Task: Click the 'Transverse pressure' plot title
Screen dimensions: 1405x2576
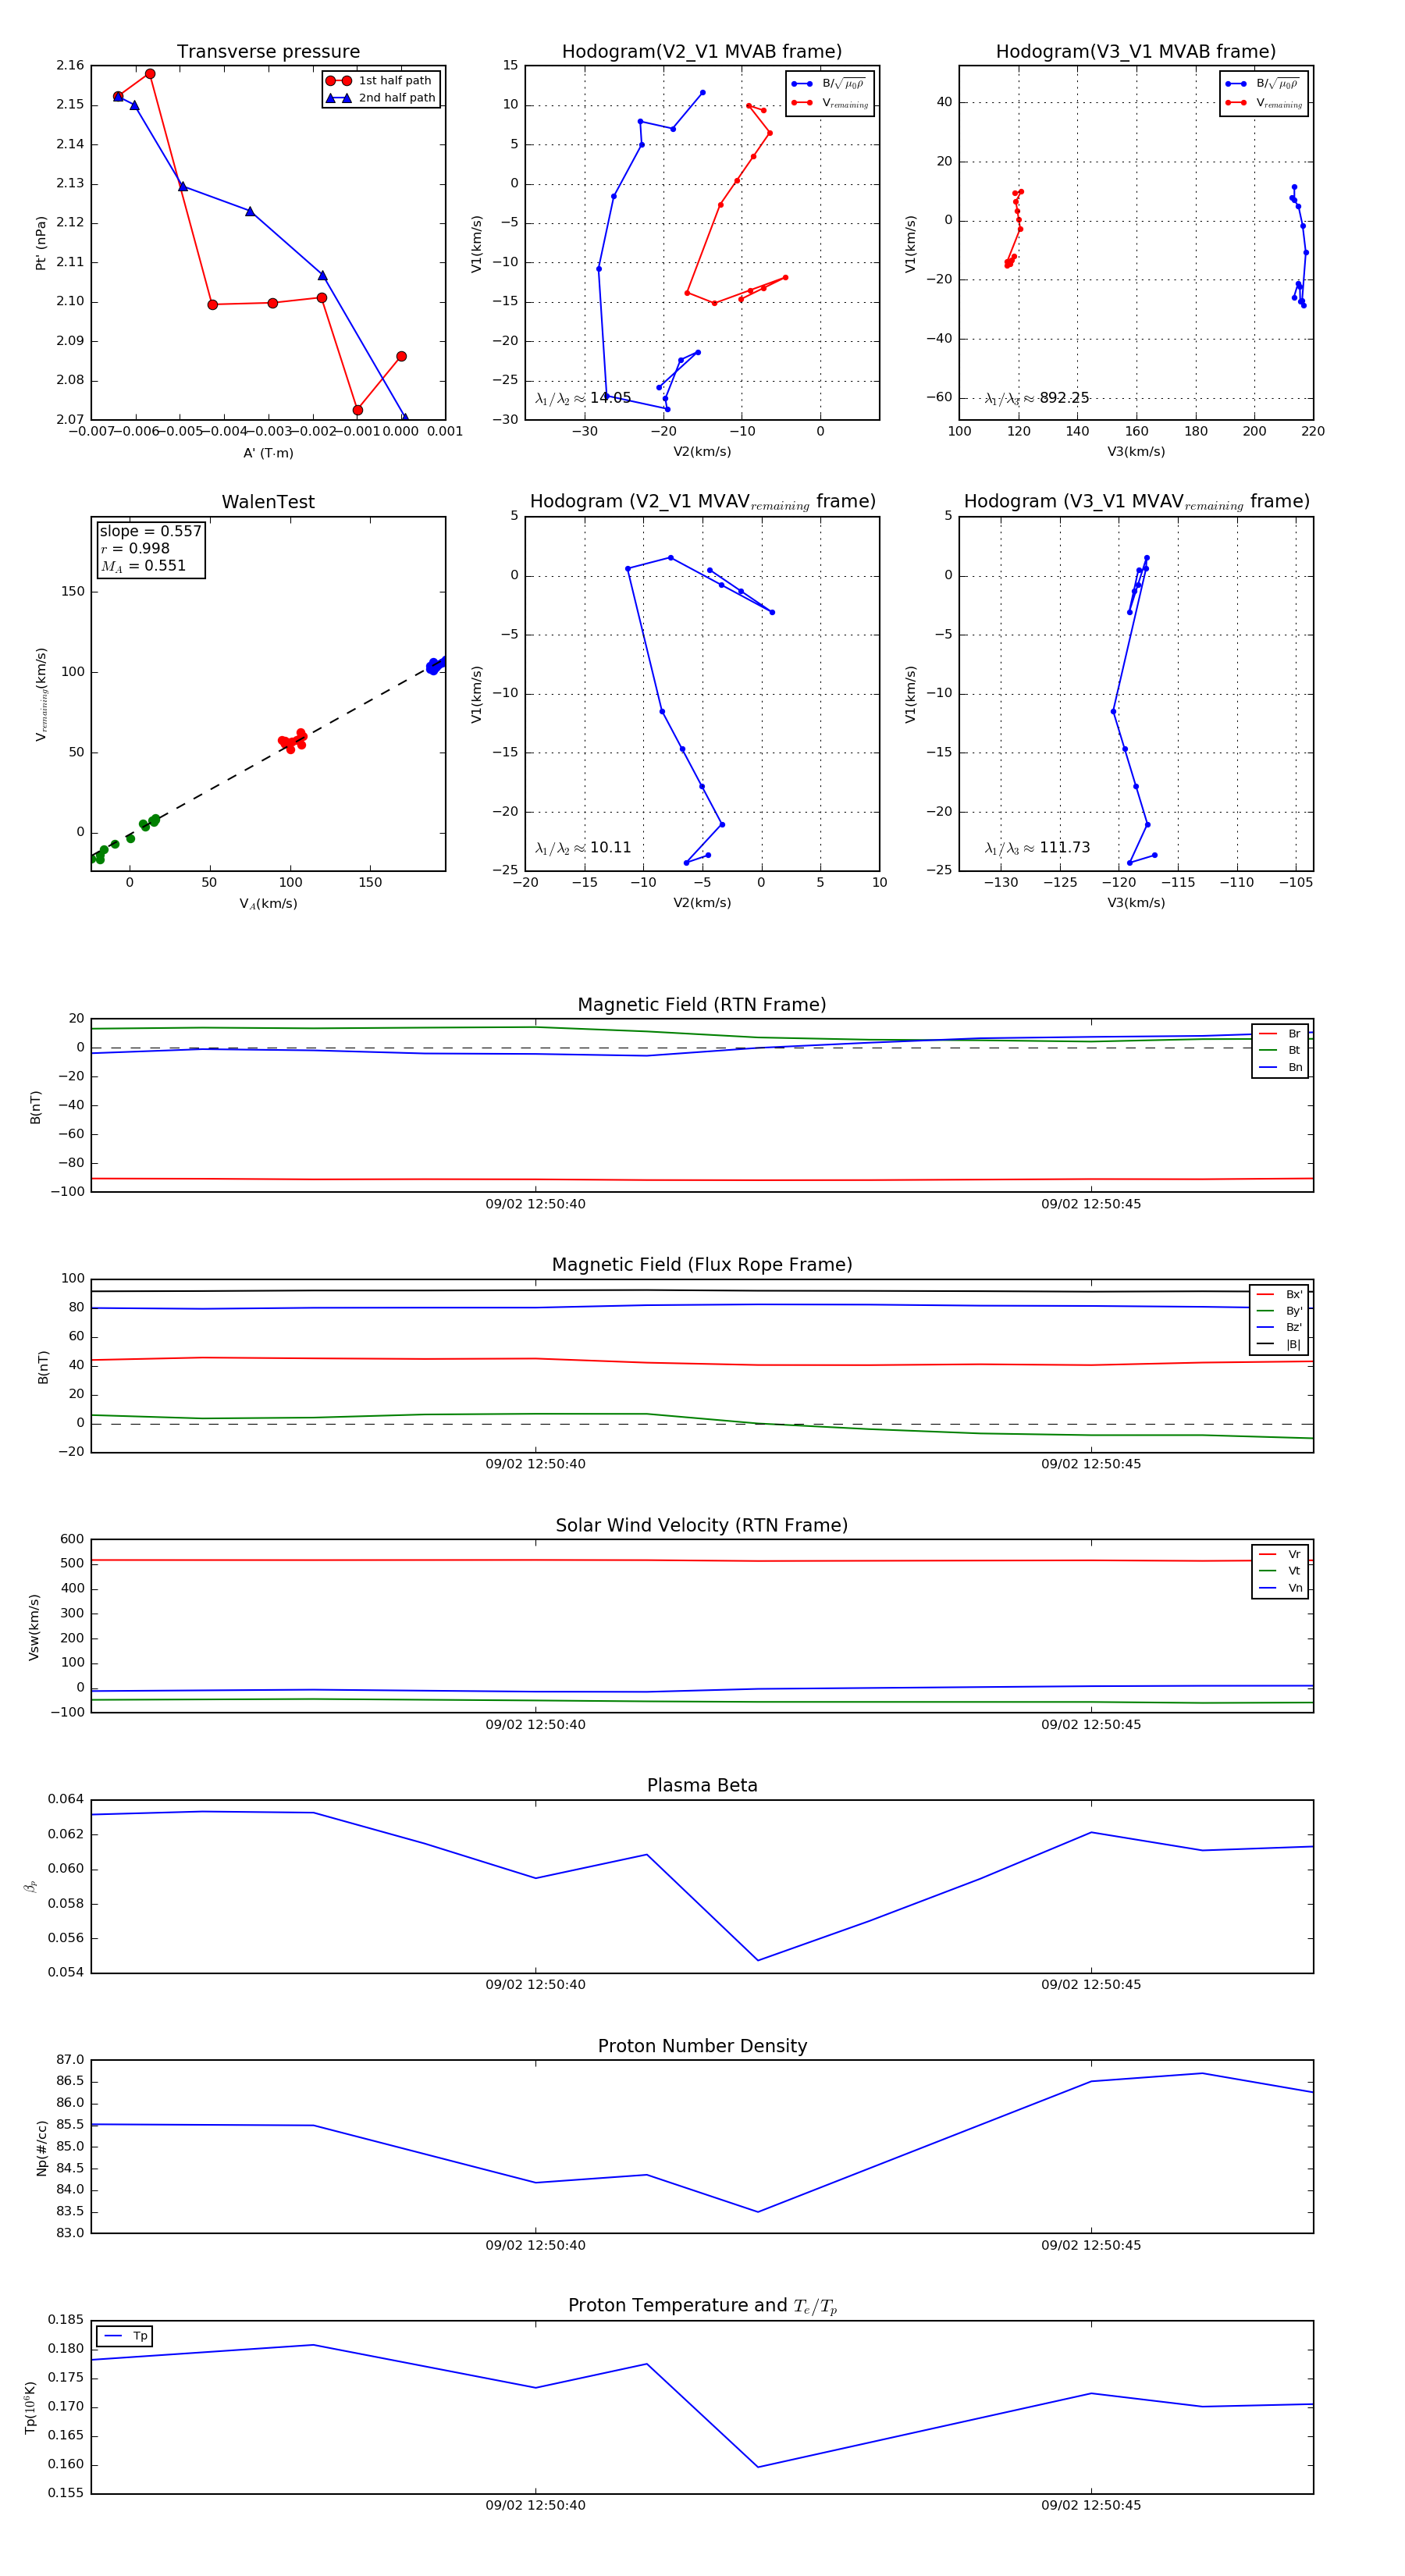Action: pyautogui.click(x=268, y=52)
